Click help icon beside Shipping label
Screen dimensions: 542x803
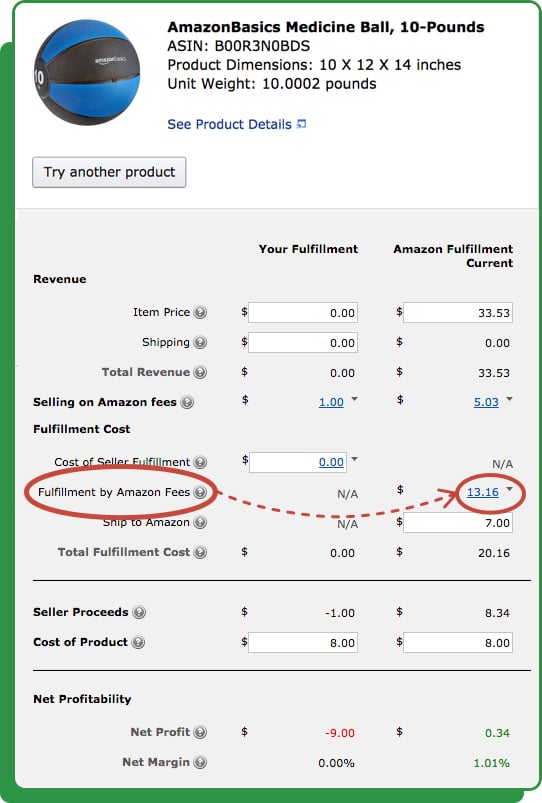200,342
